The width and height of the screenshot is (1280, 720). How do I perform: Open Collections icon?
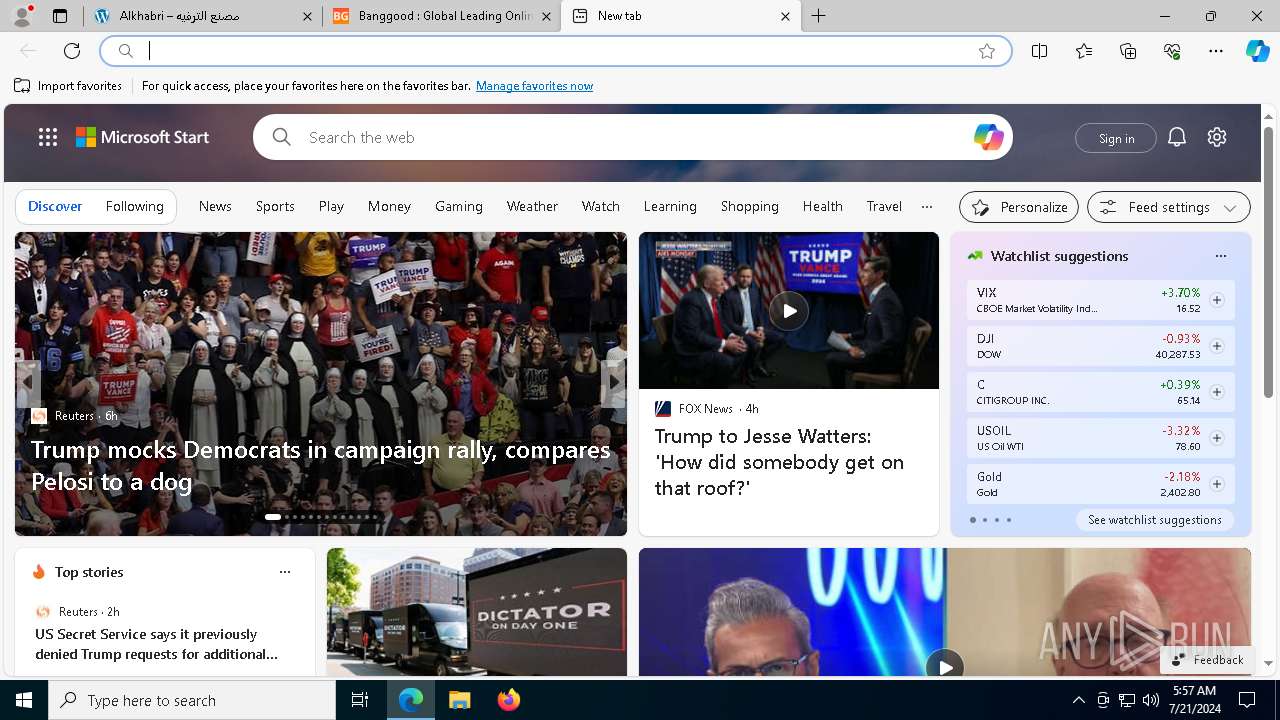(x=1128, y=51)
